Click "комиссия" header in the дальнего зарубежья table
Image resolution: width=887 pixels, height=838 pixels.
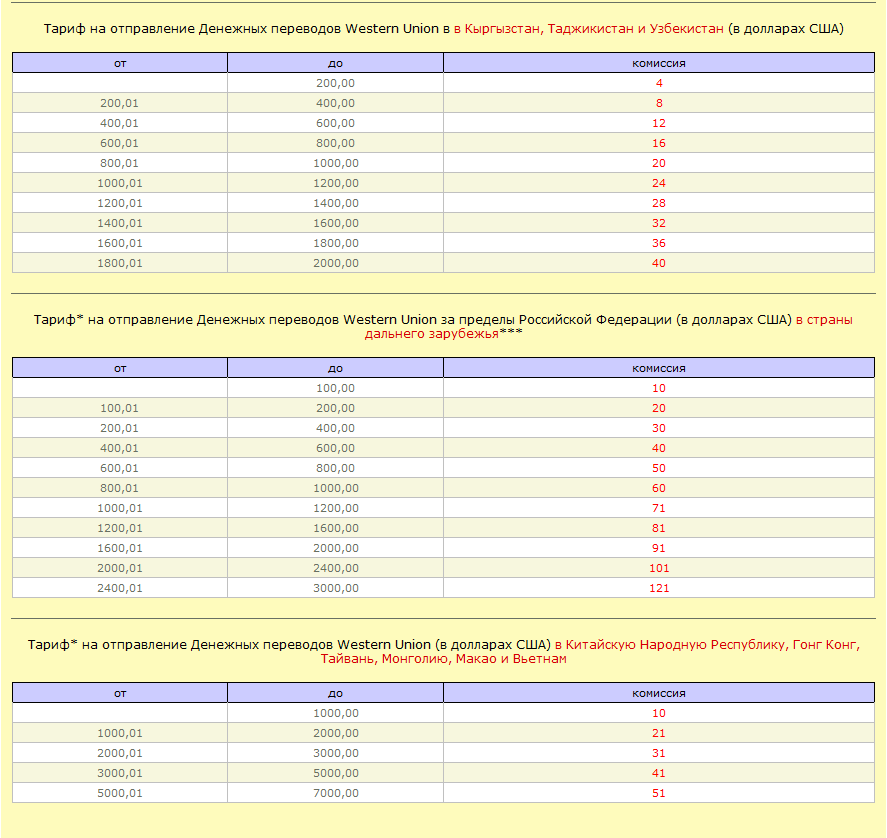(x=659, y=368)
